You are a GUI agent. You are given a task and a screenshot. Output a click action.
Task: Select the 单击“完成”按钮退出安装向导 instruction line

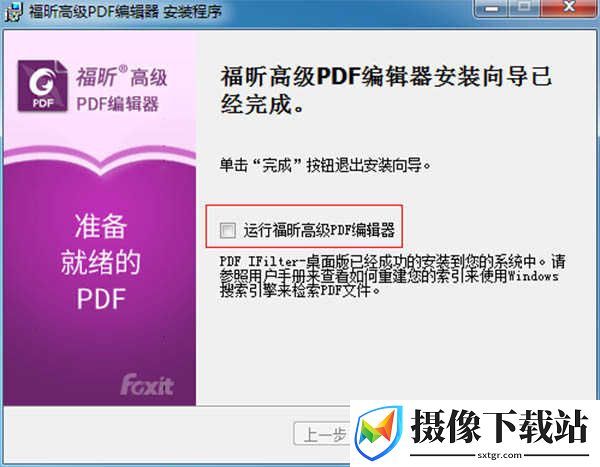pyautogui.click(x=326, y=165)
